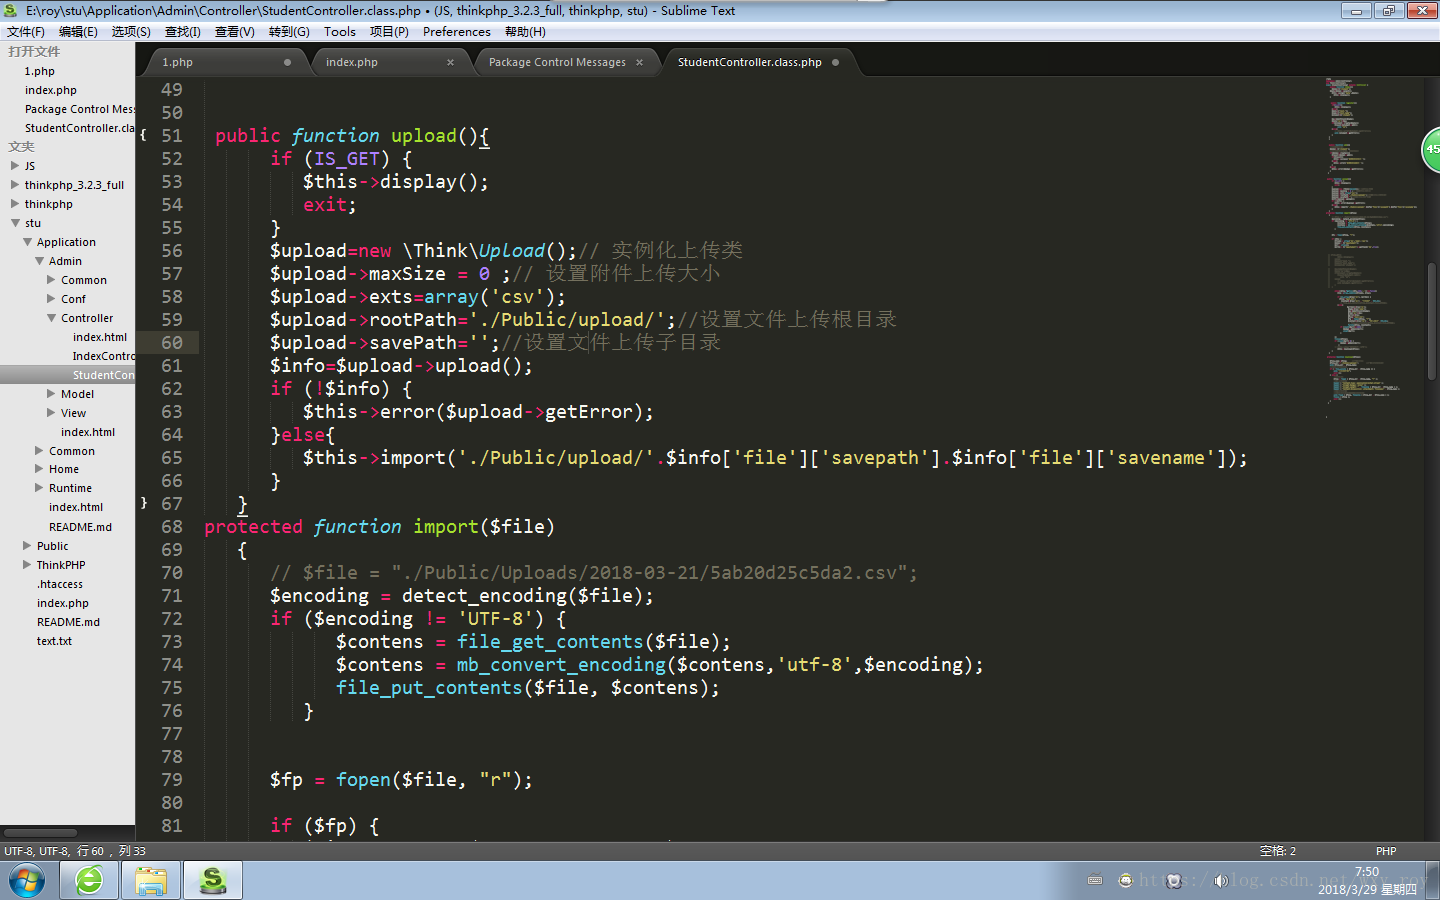
Task: Open the 查看(V) menu
Action: [x=235, y=32]
